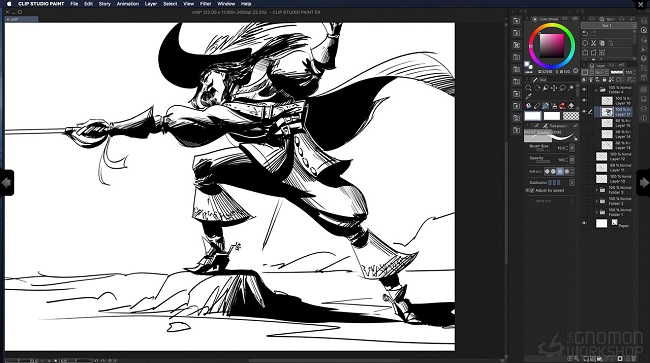
Task: Select the Move layer tool
Action: 553,88
